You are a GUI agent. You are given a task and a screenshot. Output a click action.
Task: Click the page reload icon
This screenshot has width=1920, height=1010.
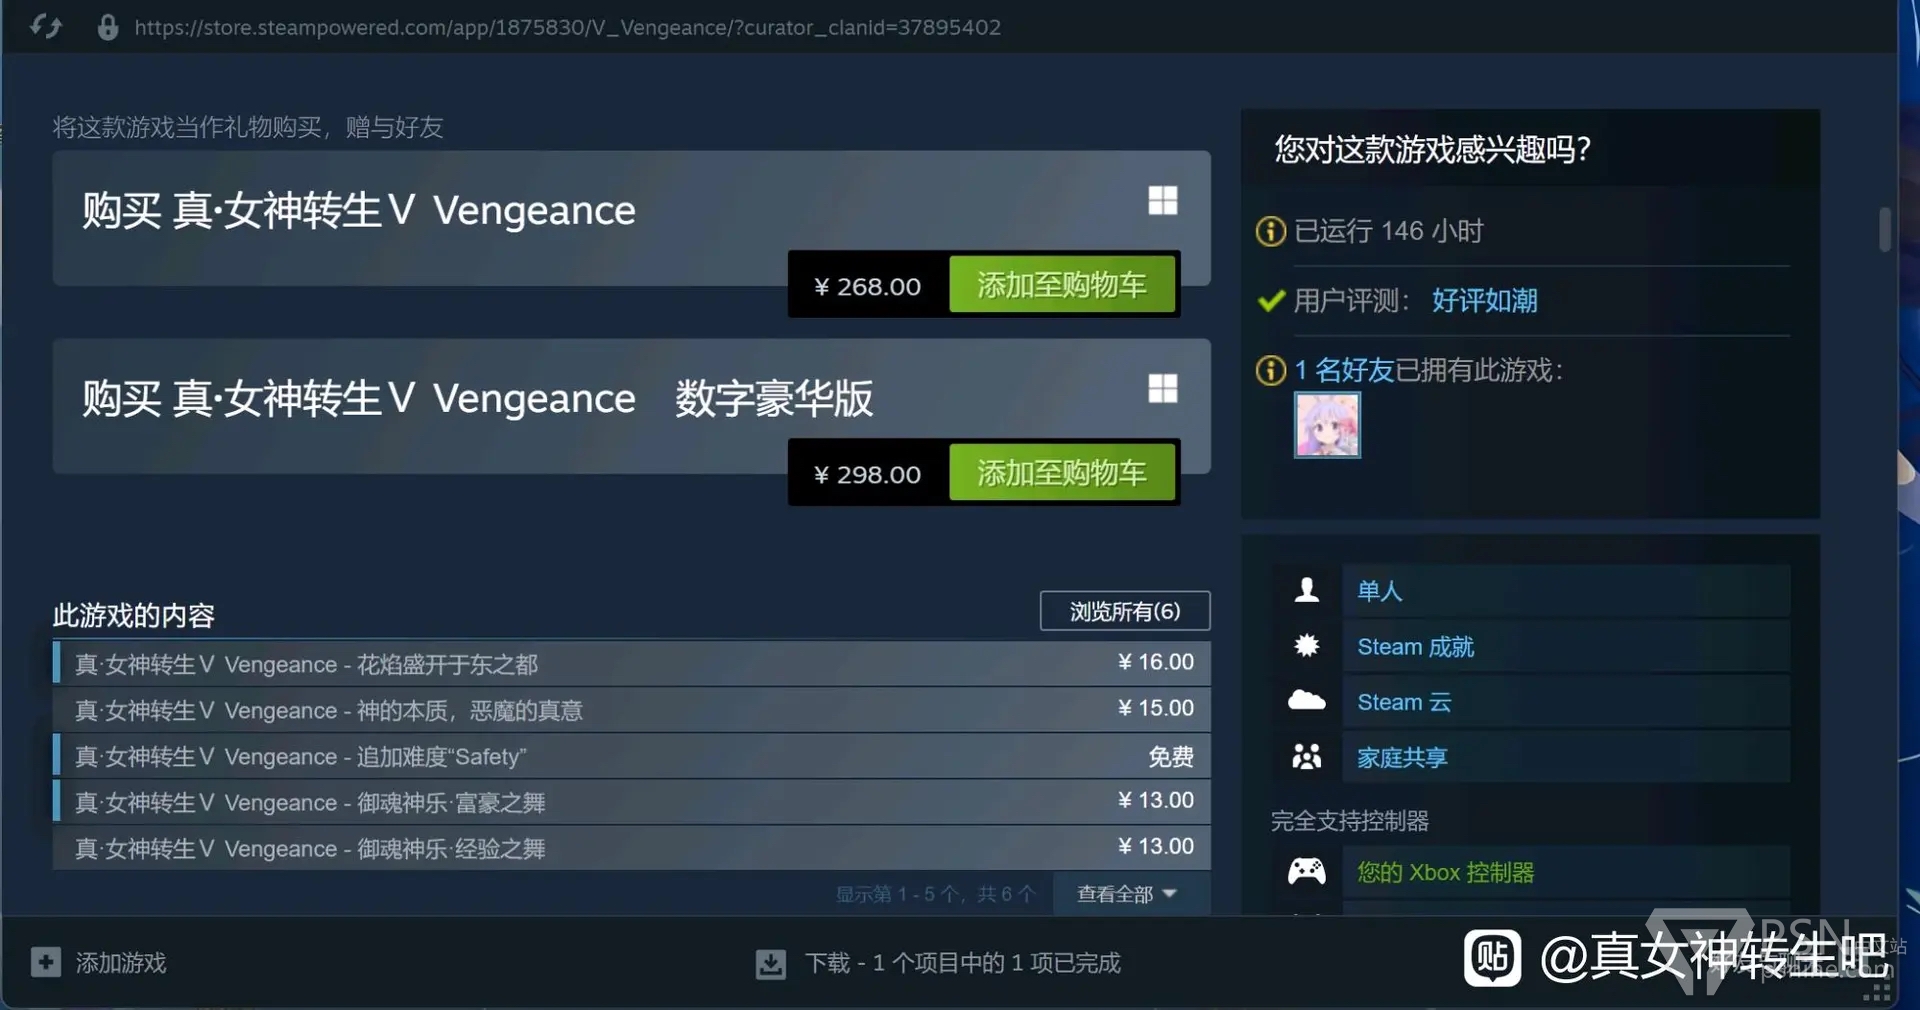pyautogui.click(x=45, y=27)
